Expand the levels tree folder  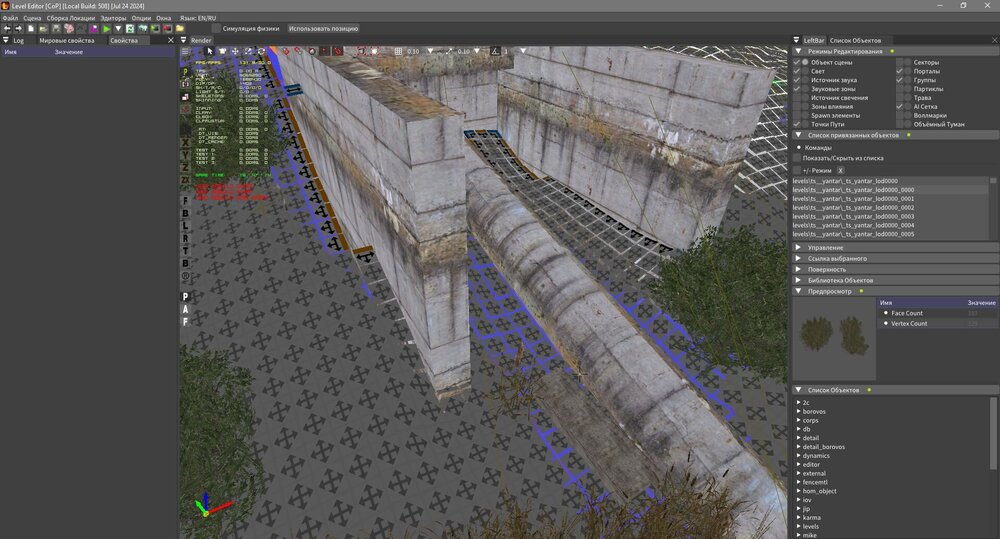coord(798,526)
